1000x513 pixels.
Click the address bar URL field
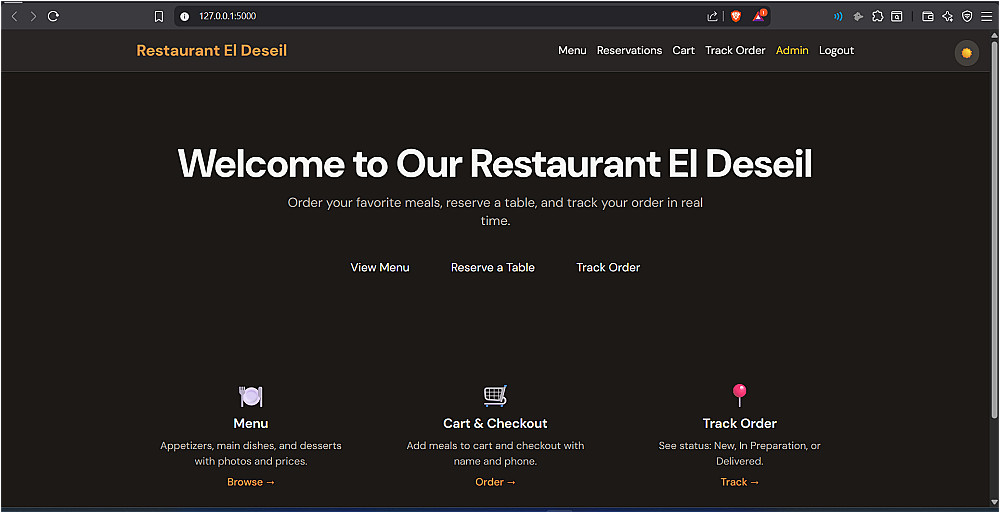[446, 17]
